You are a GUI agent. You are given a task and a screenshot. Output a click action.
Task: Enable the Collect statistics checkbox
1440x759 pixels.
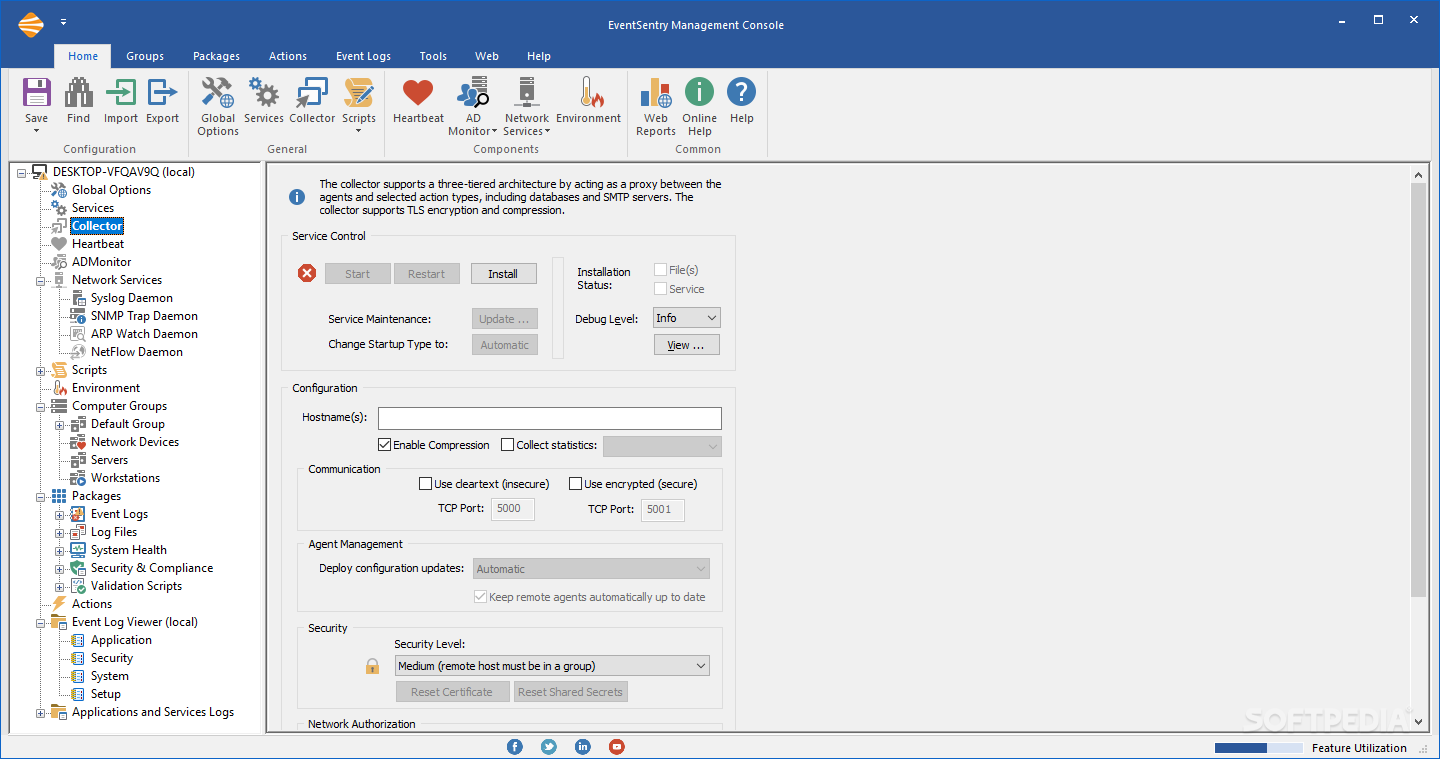(x=507, y=445)
